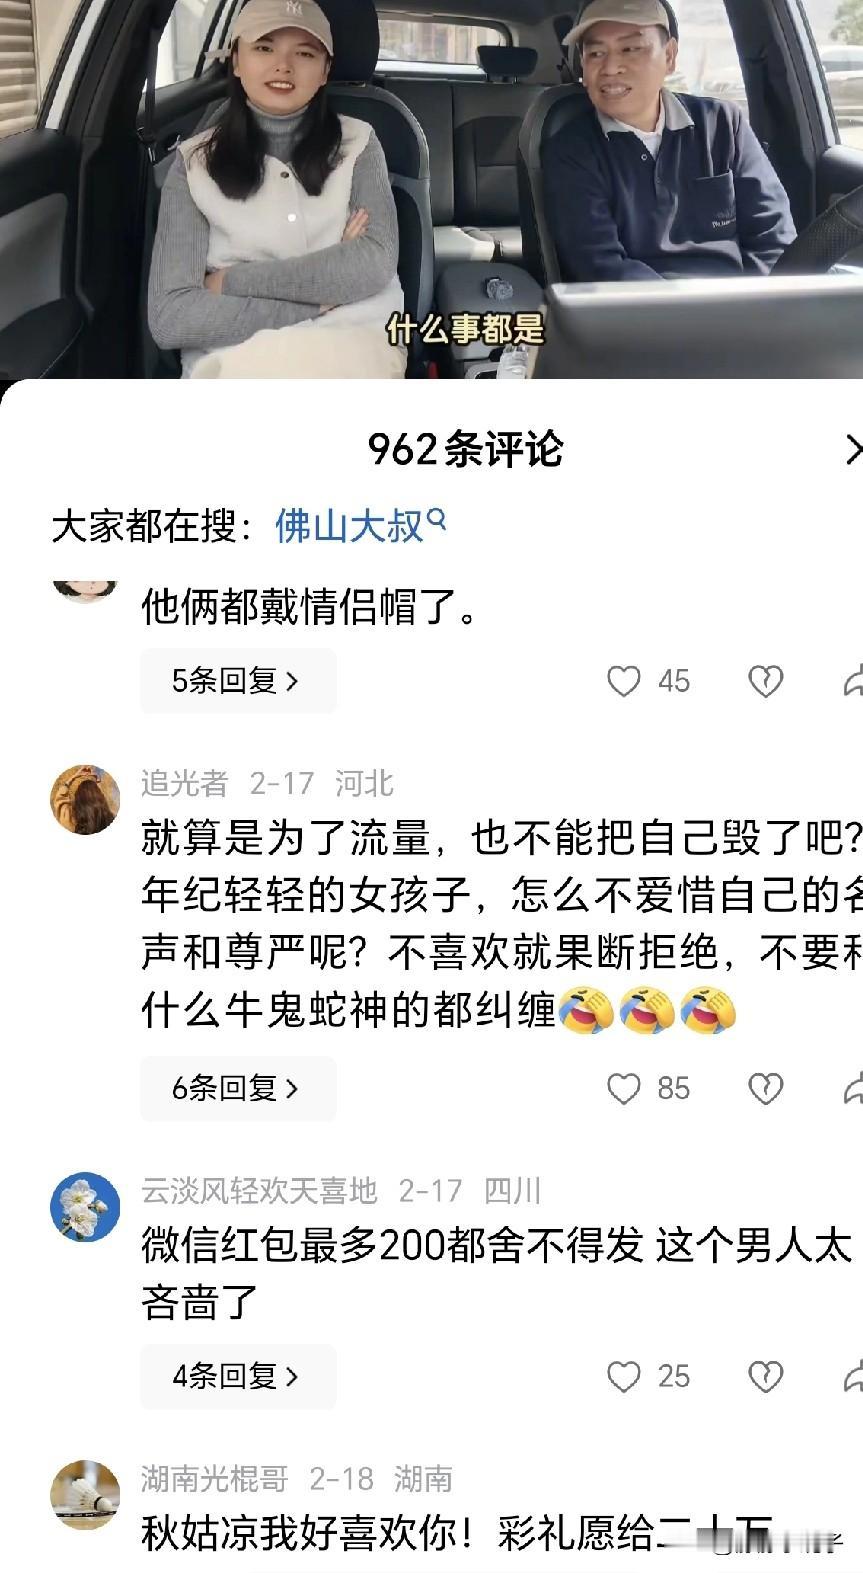
Task: Expand the 6条回复 replies
Action: pyautogui.click(x=238, y=1088)
